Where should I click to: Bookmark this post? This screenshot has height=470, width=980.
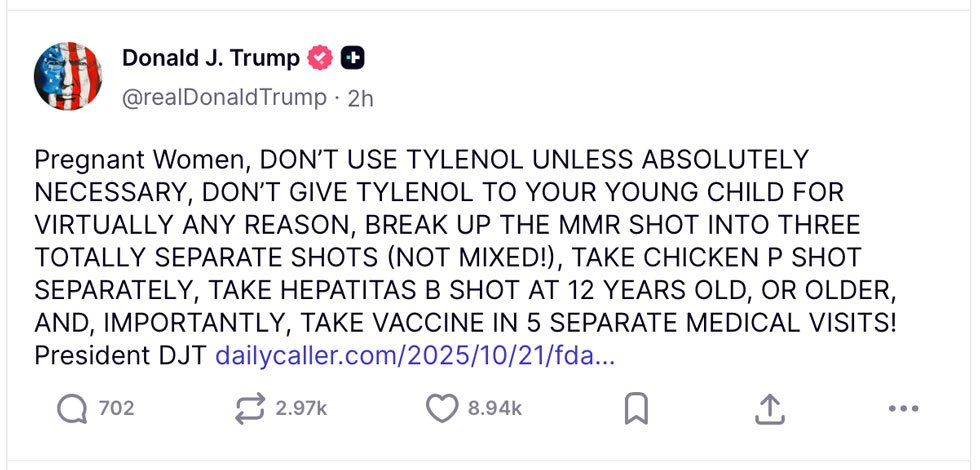click(636, 408)
